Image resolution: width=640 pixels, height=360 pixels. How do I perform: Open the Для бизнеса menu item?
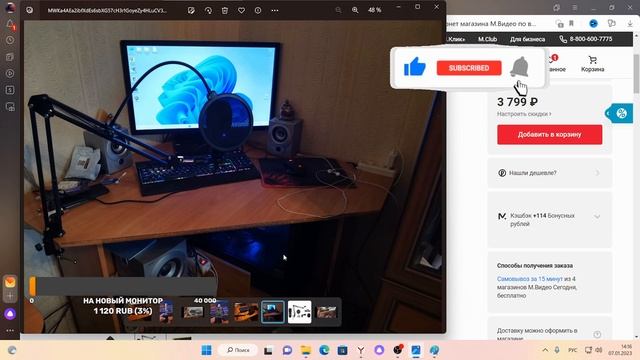pyautogui.click(x=527, y=39)
